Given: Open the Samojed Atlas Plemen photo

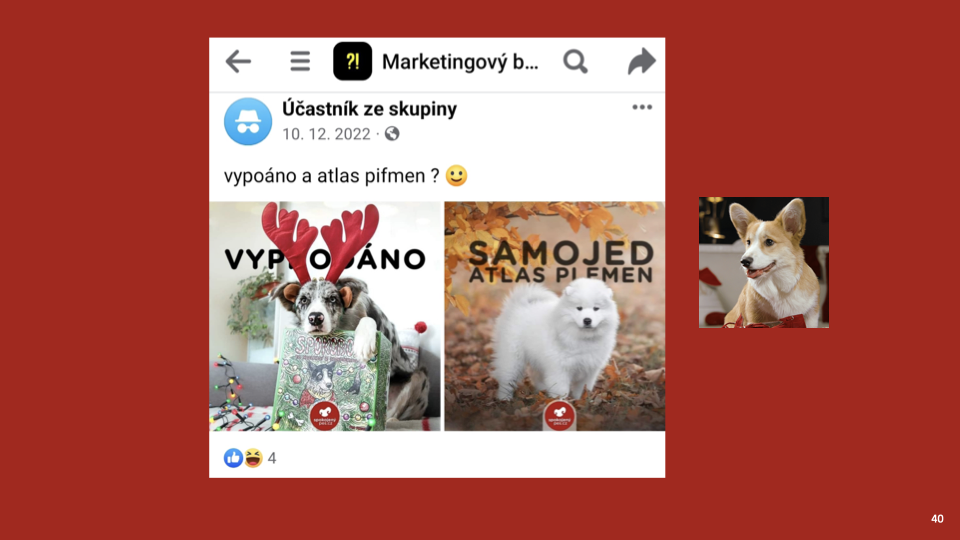Looking at the screenshot, I should (x=555, y=316).
